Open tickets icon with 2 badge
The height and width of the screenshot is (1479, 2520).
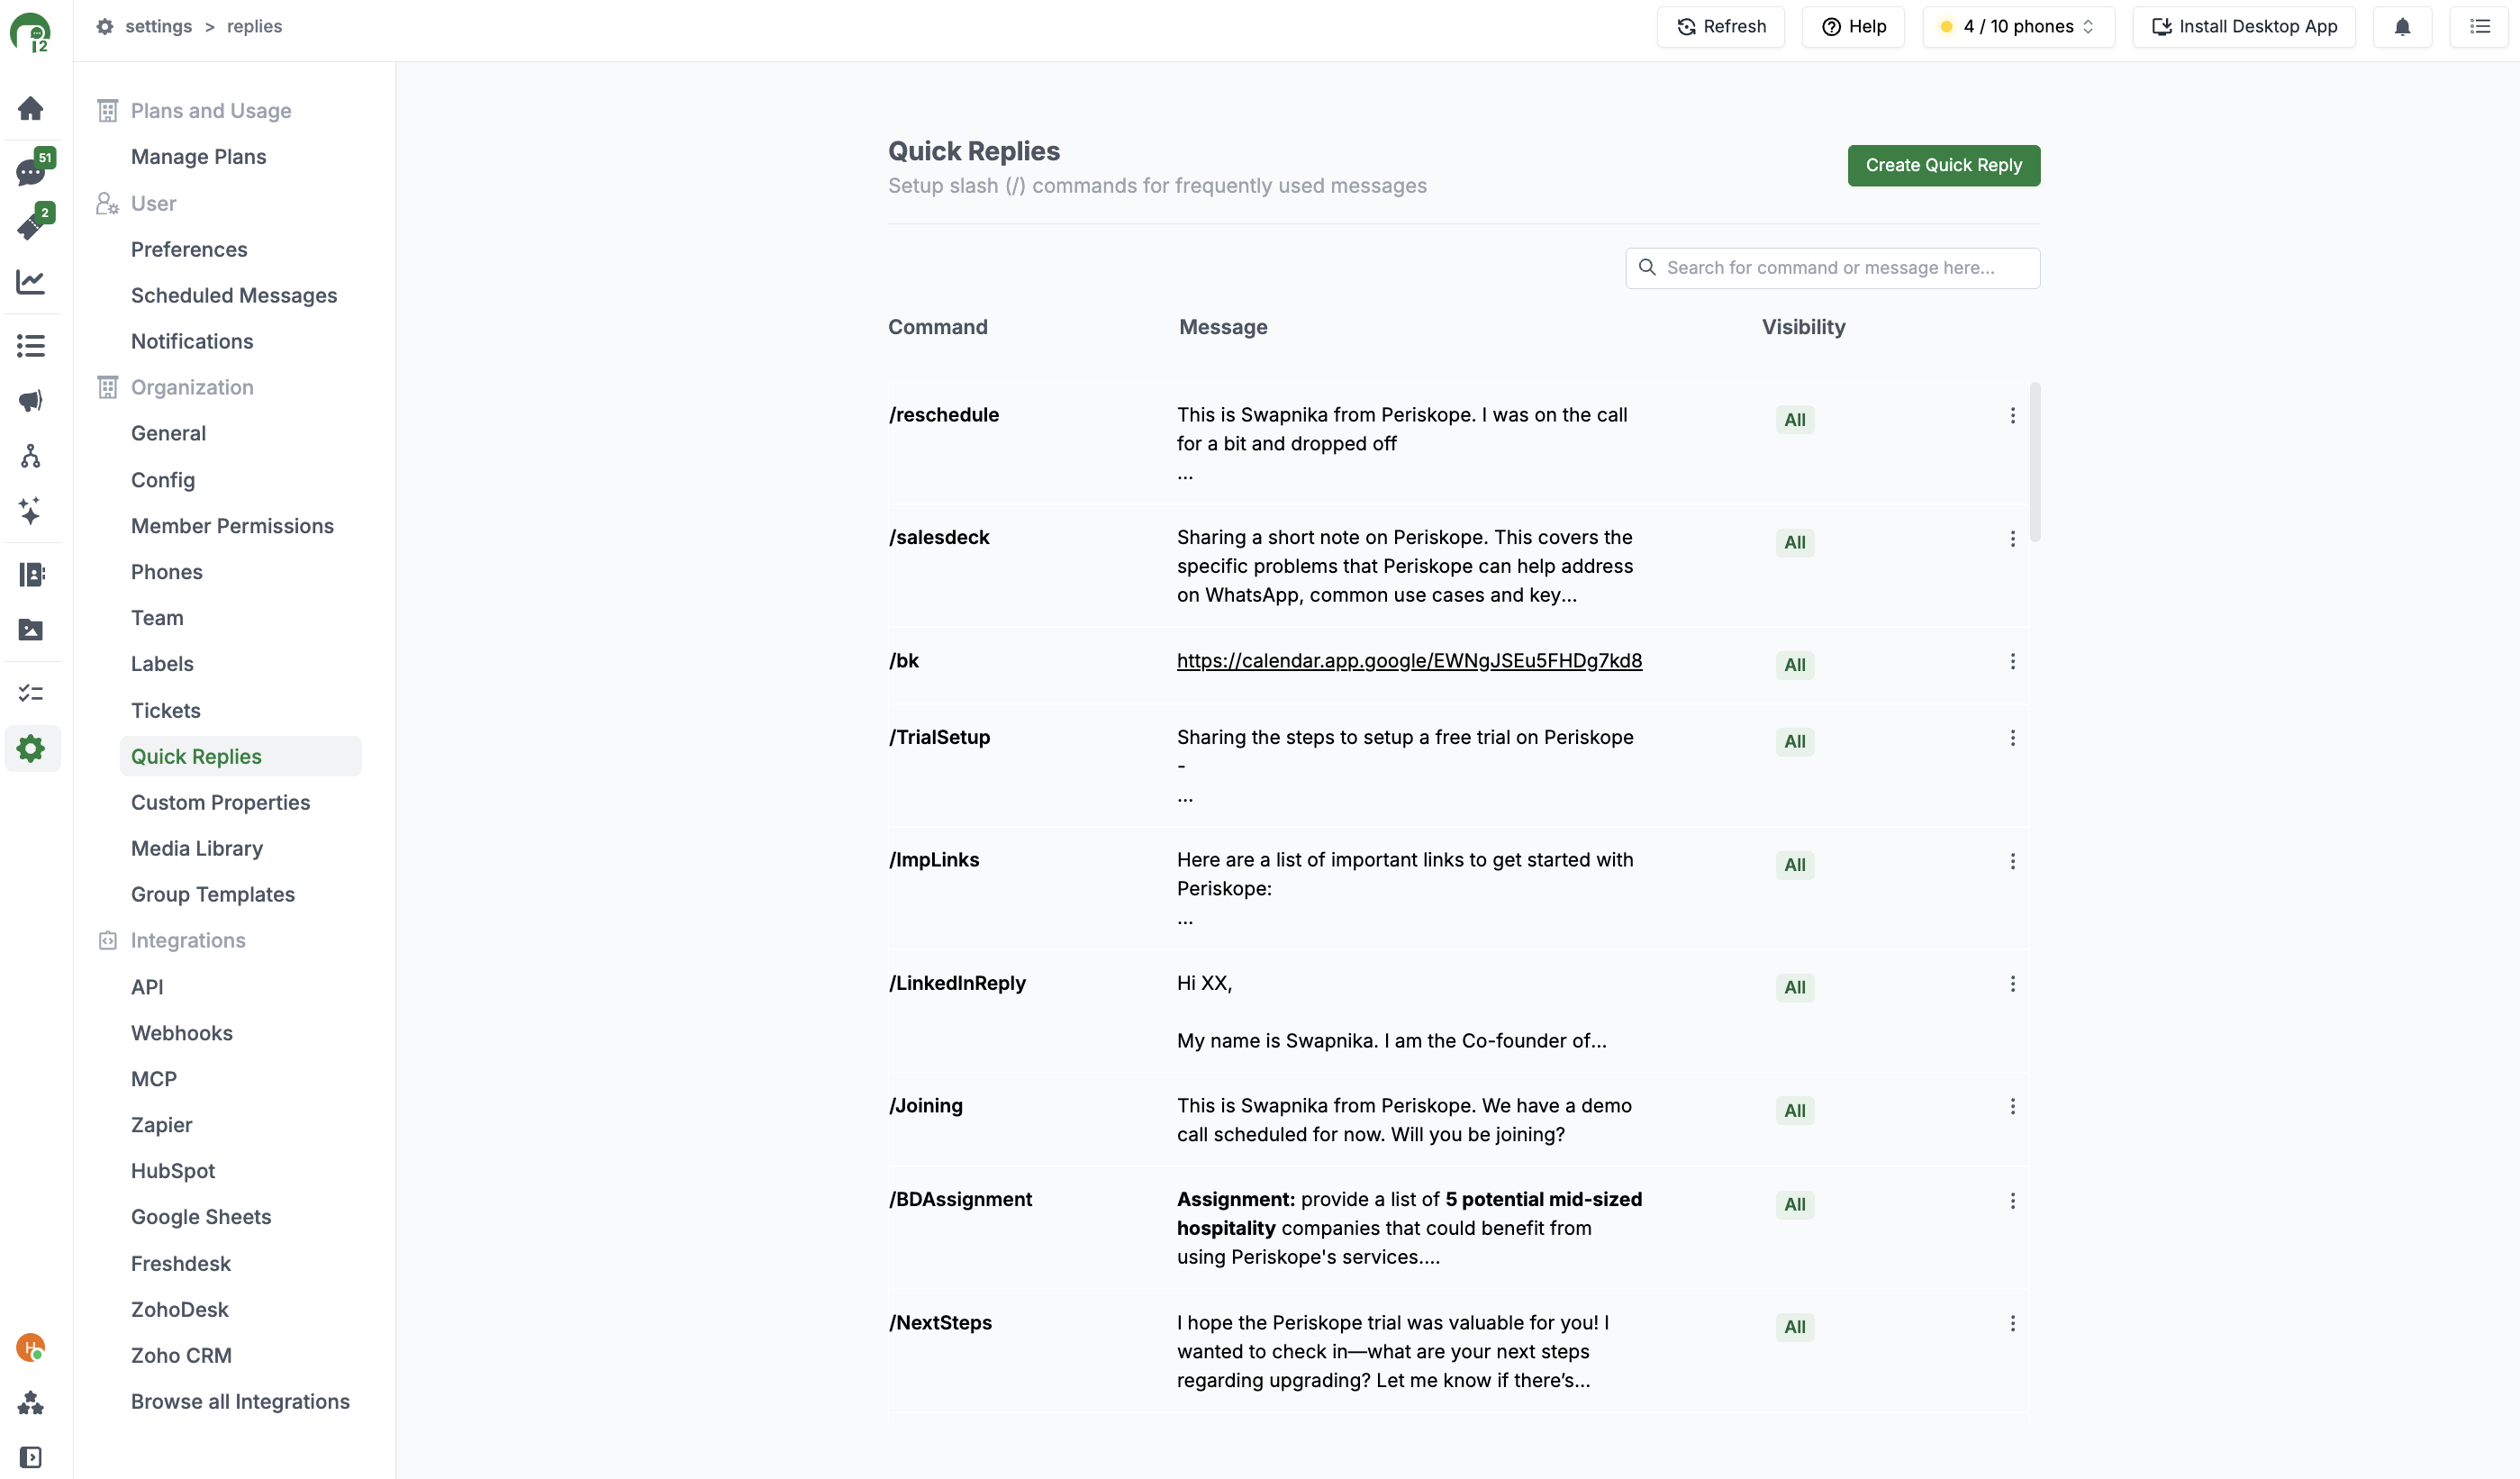click(31, 226)
